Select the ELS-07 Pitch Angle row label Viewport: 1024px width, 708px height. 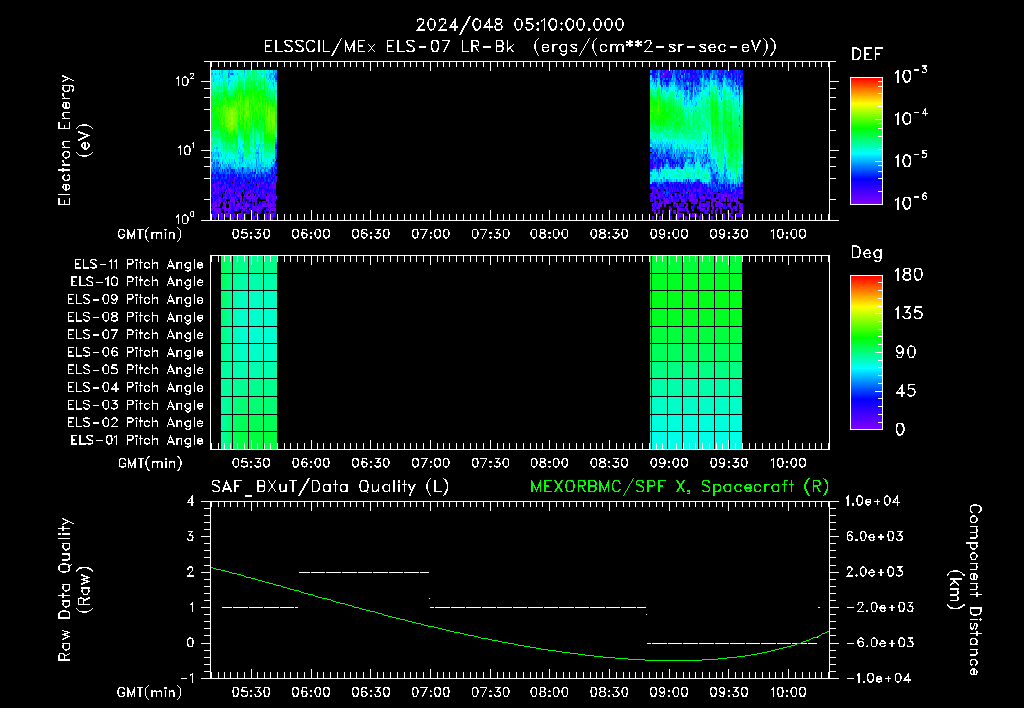[135, 334]
